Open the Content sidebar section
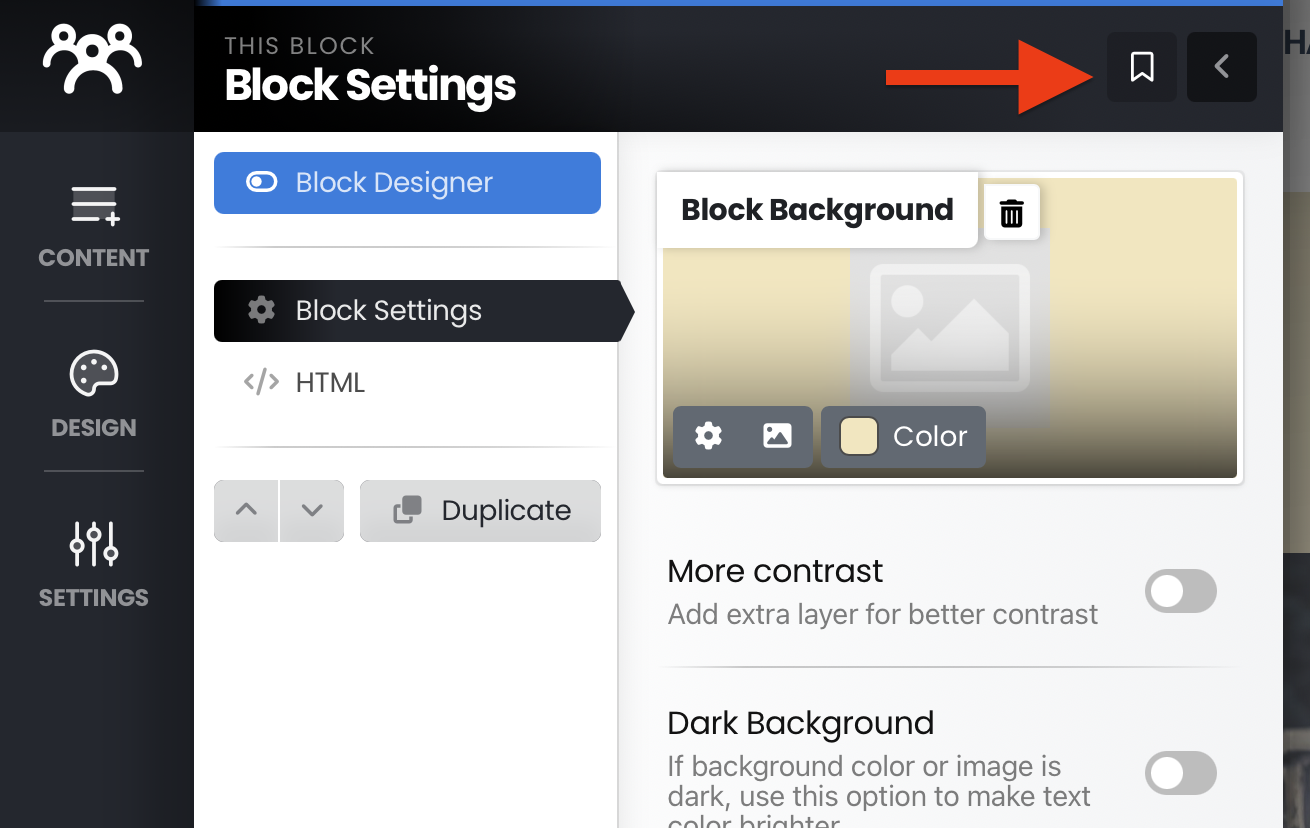The width and height of the screenshot is (1310, 828). tap(94, 226)
